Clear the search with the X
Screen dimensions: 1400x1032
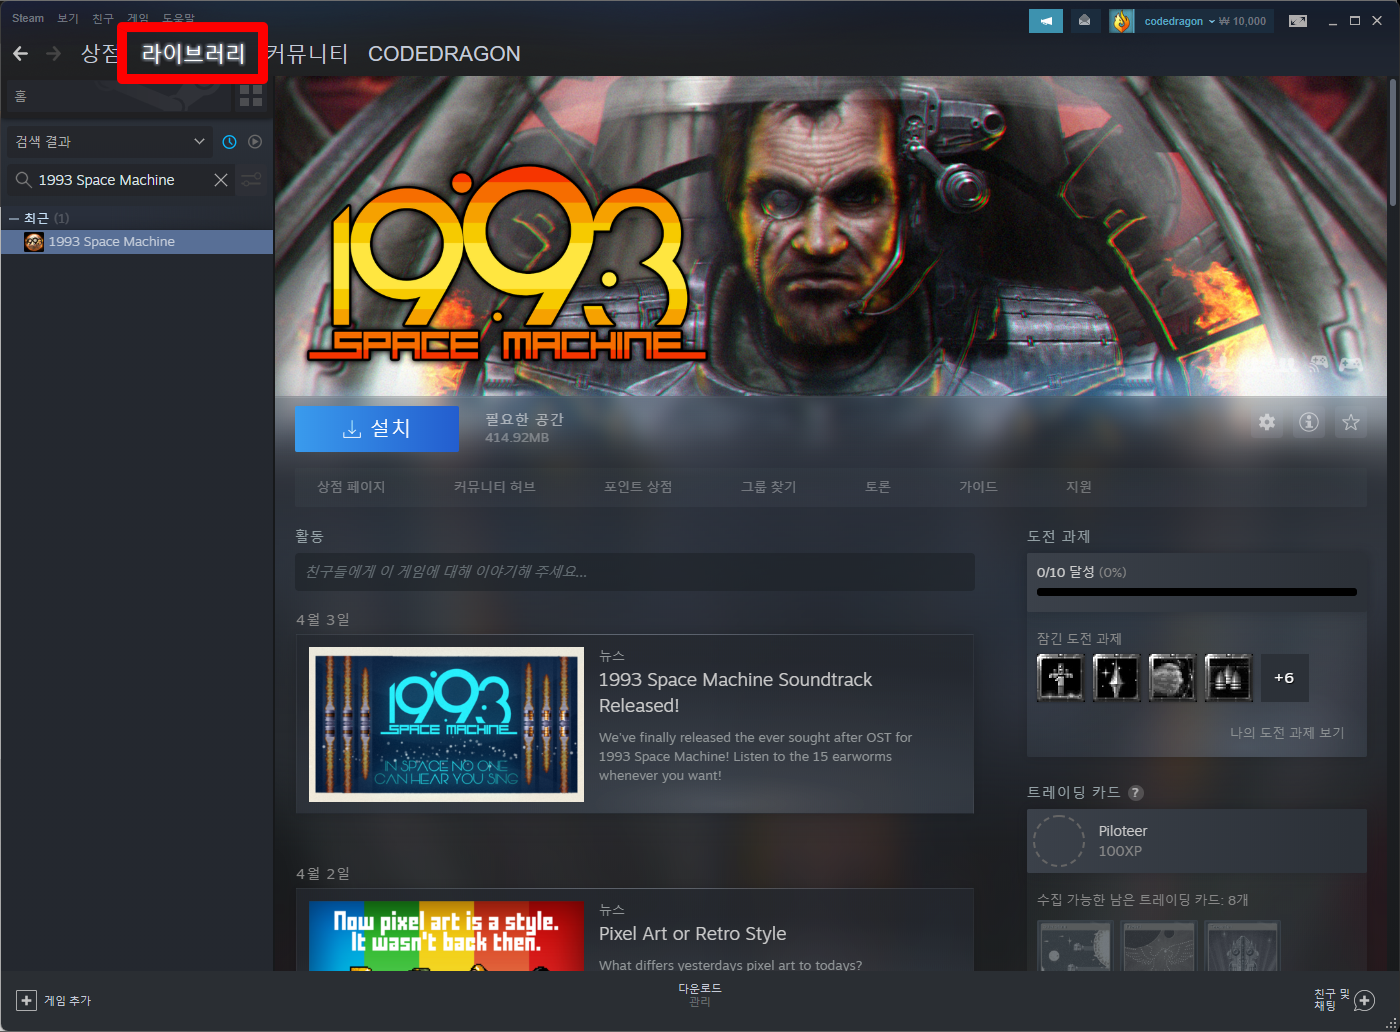[x=221, y=180]
